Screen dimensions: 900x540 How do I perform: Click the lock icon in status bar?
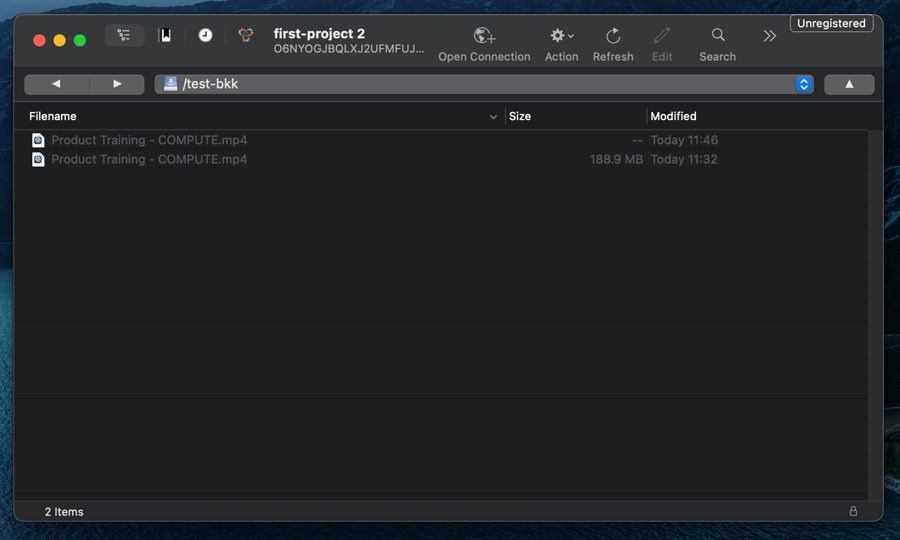coord(853,511)
